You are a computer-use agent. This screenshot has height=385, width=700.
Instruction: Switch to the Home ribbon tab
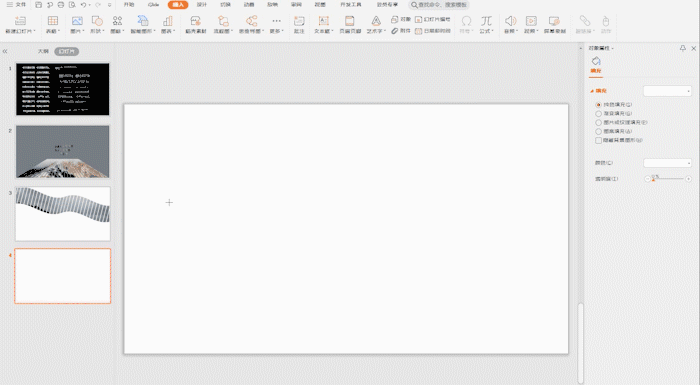coord(129,5)
